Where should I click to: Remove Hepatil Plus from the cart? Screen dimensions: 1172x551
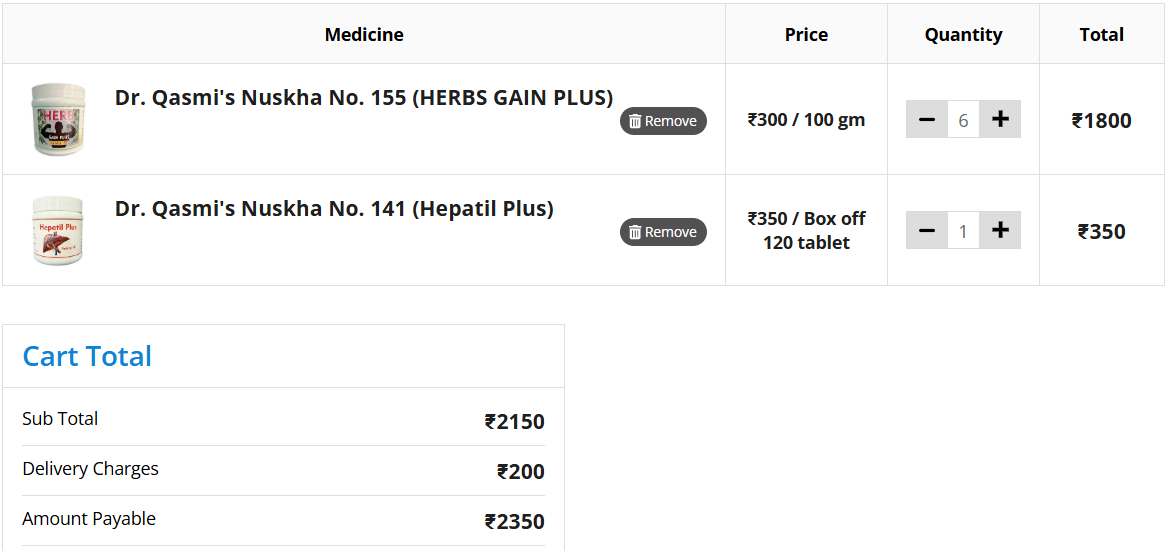(663, 232)
